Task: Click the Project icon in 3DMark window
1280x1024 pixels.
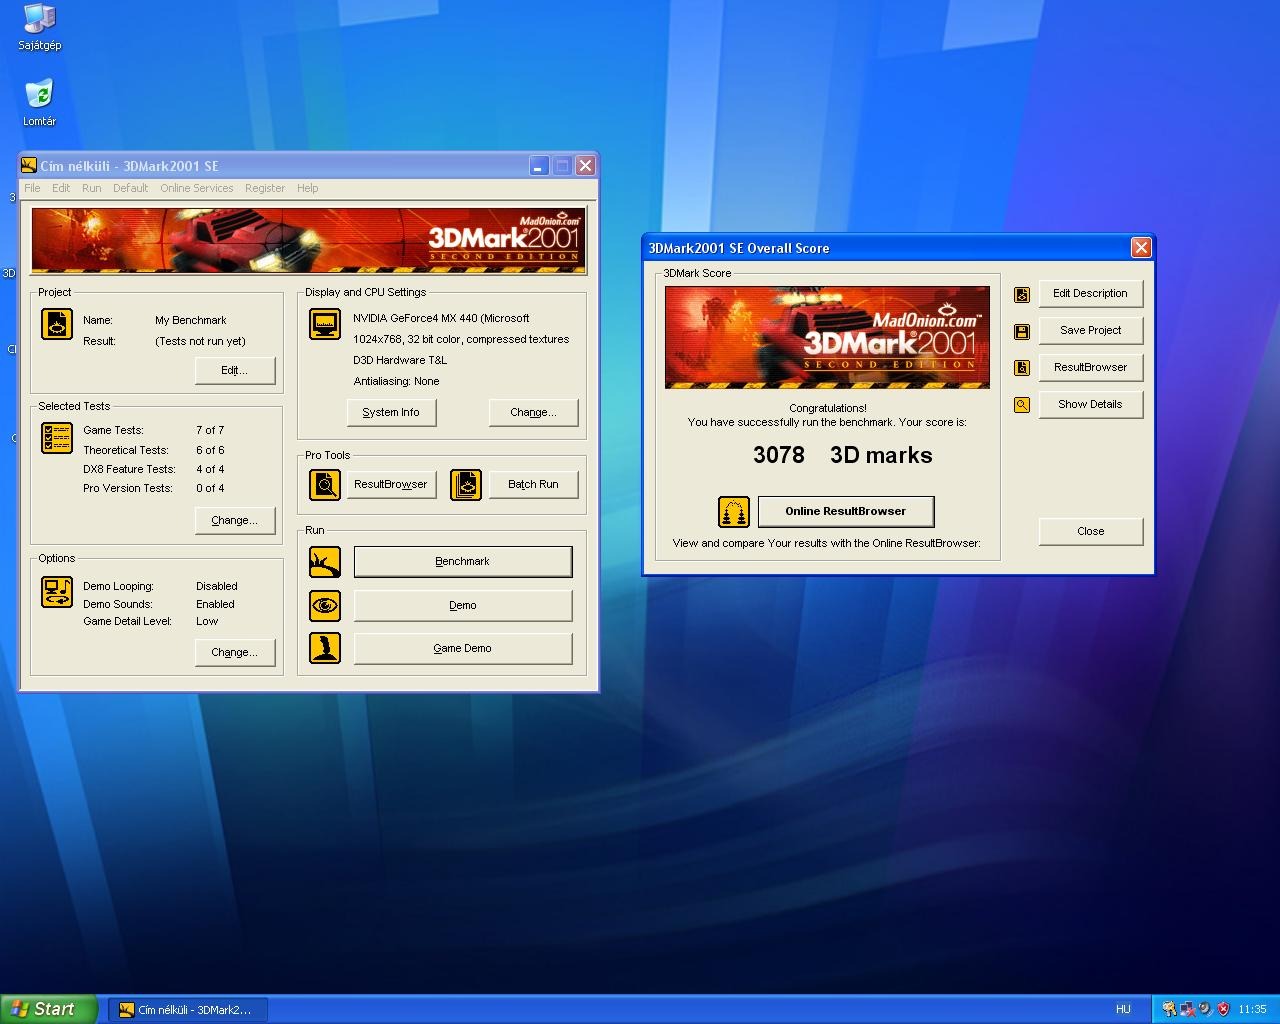Action: (x=57, y=324)
